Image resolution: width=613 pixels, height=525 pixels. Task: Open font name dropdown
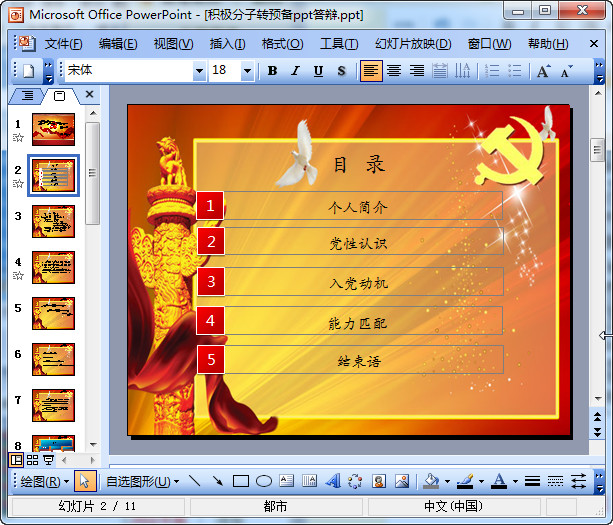199,71
